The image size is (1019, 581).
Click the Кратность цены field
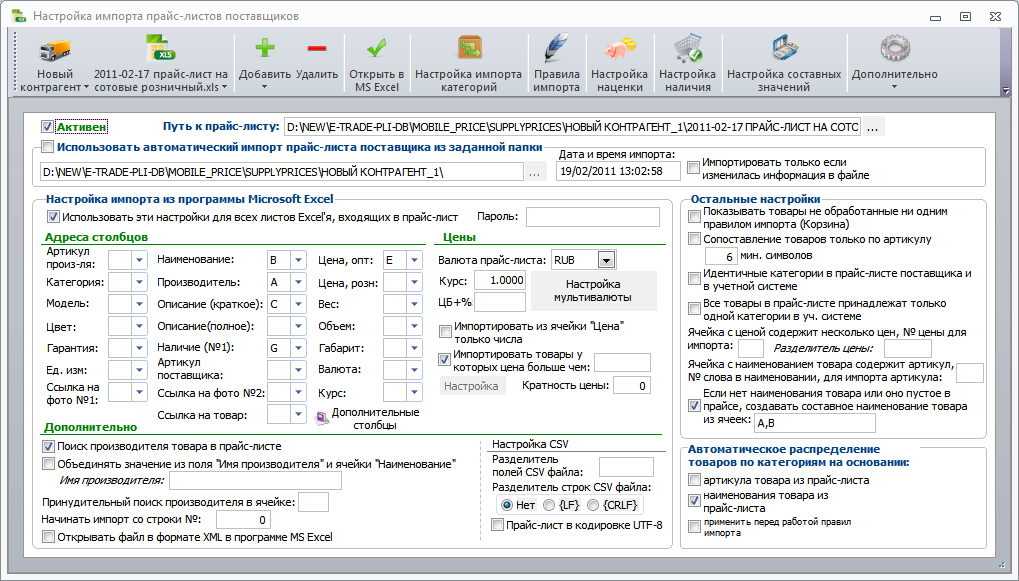(x=632, y=386)
